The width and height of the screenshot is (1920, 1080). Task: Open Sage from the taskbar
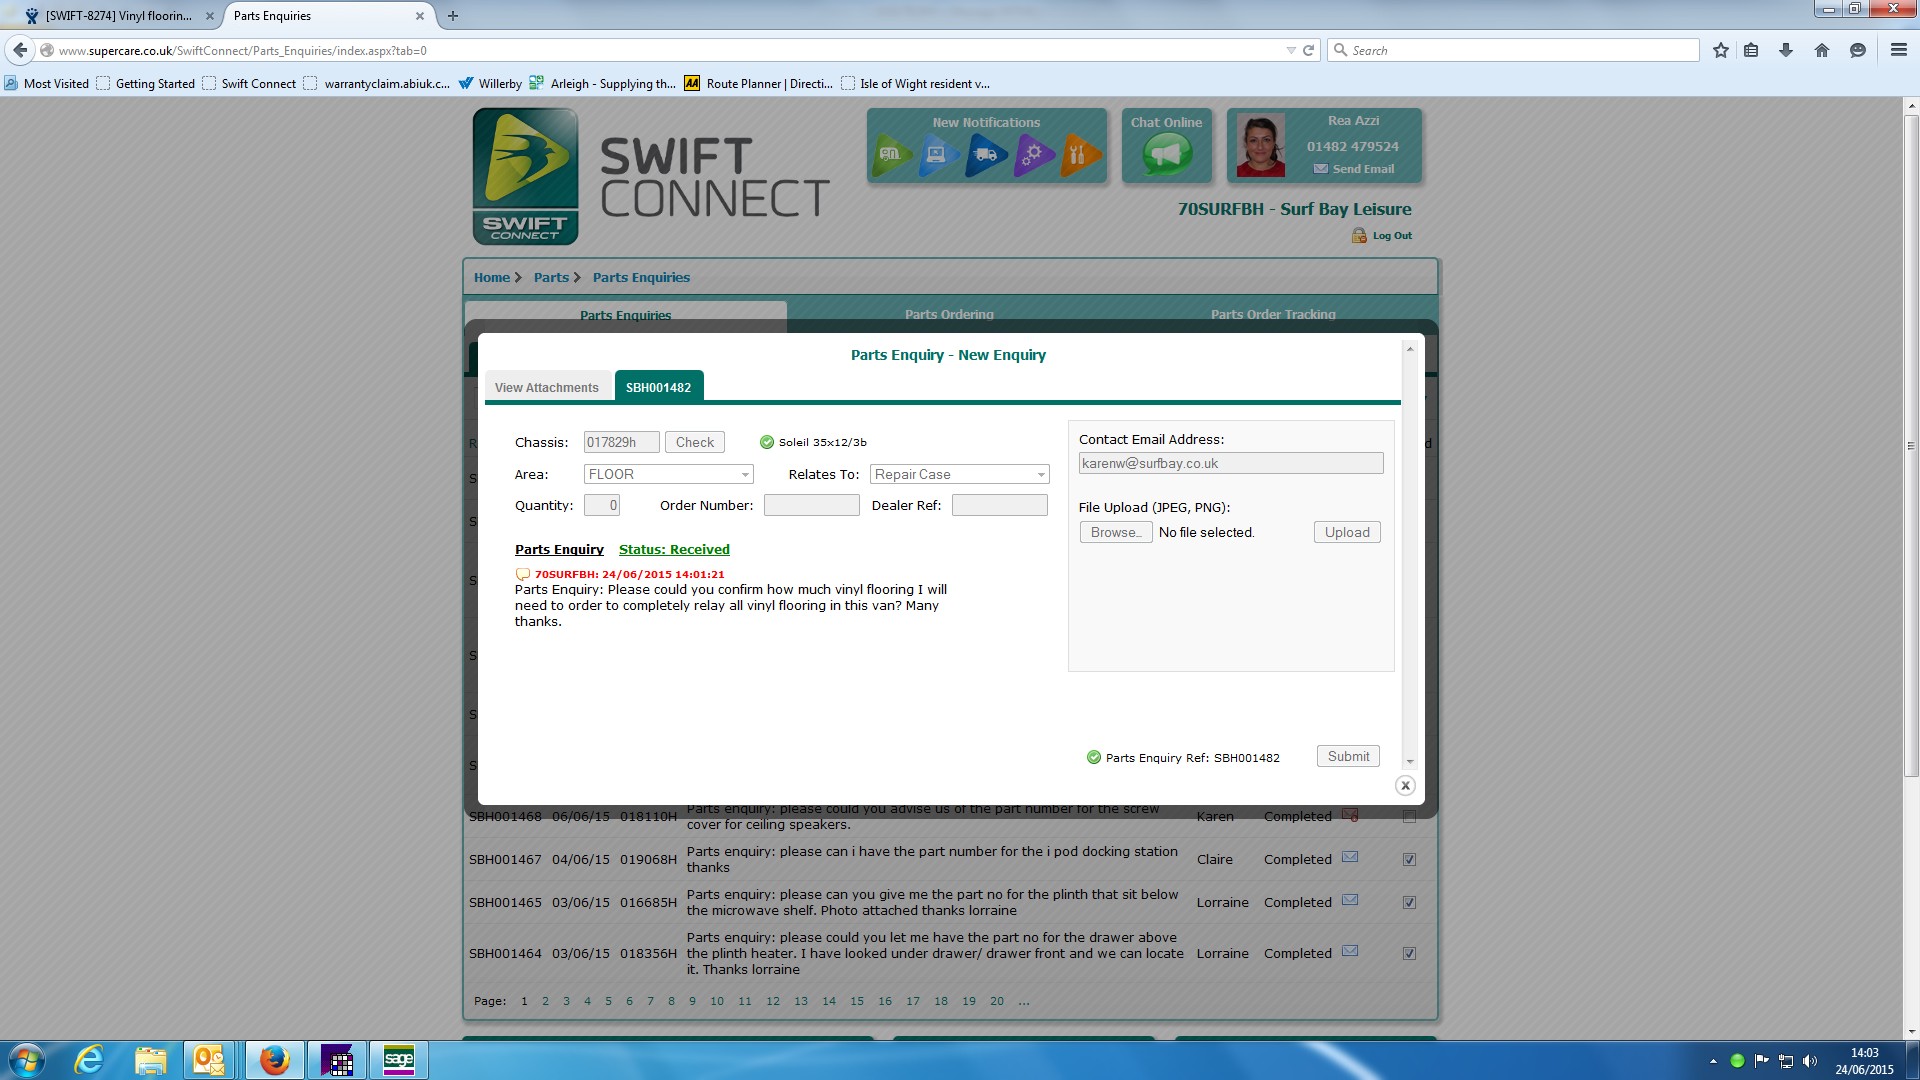coord(398,1060)
